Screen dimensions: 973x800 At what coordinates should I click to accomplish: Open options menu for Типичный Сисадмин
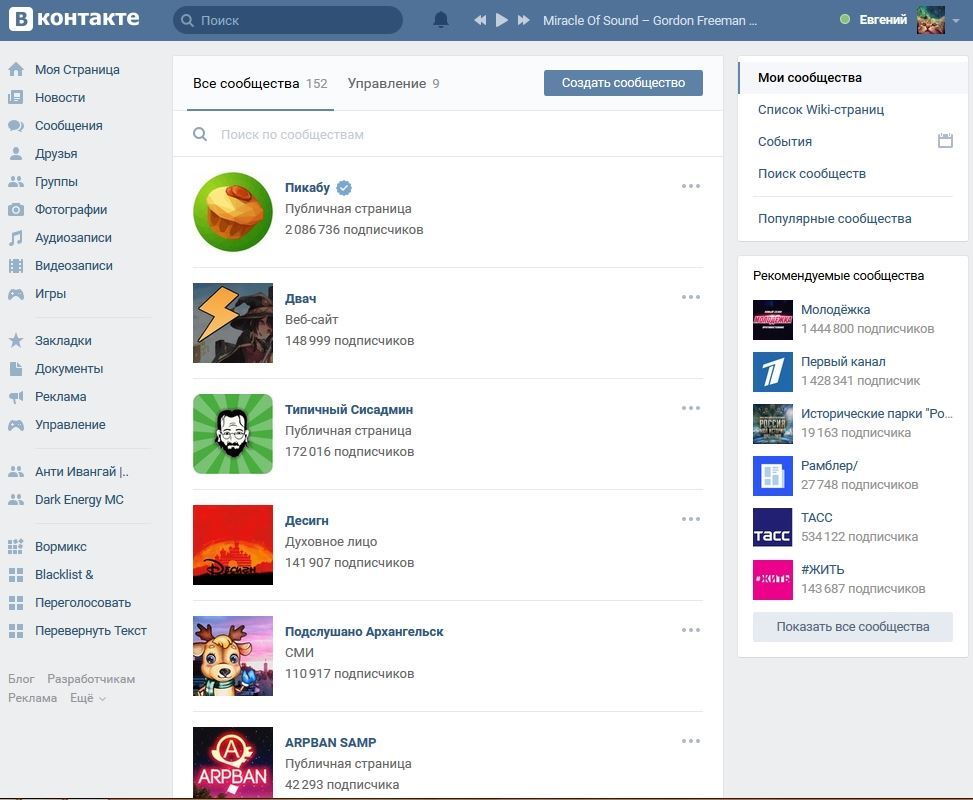point(691,408)
